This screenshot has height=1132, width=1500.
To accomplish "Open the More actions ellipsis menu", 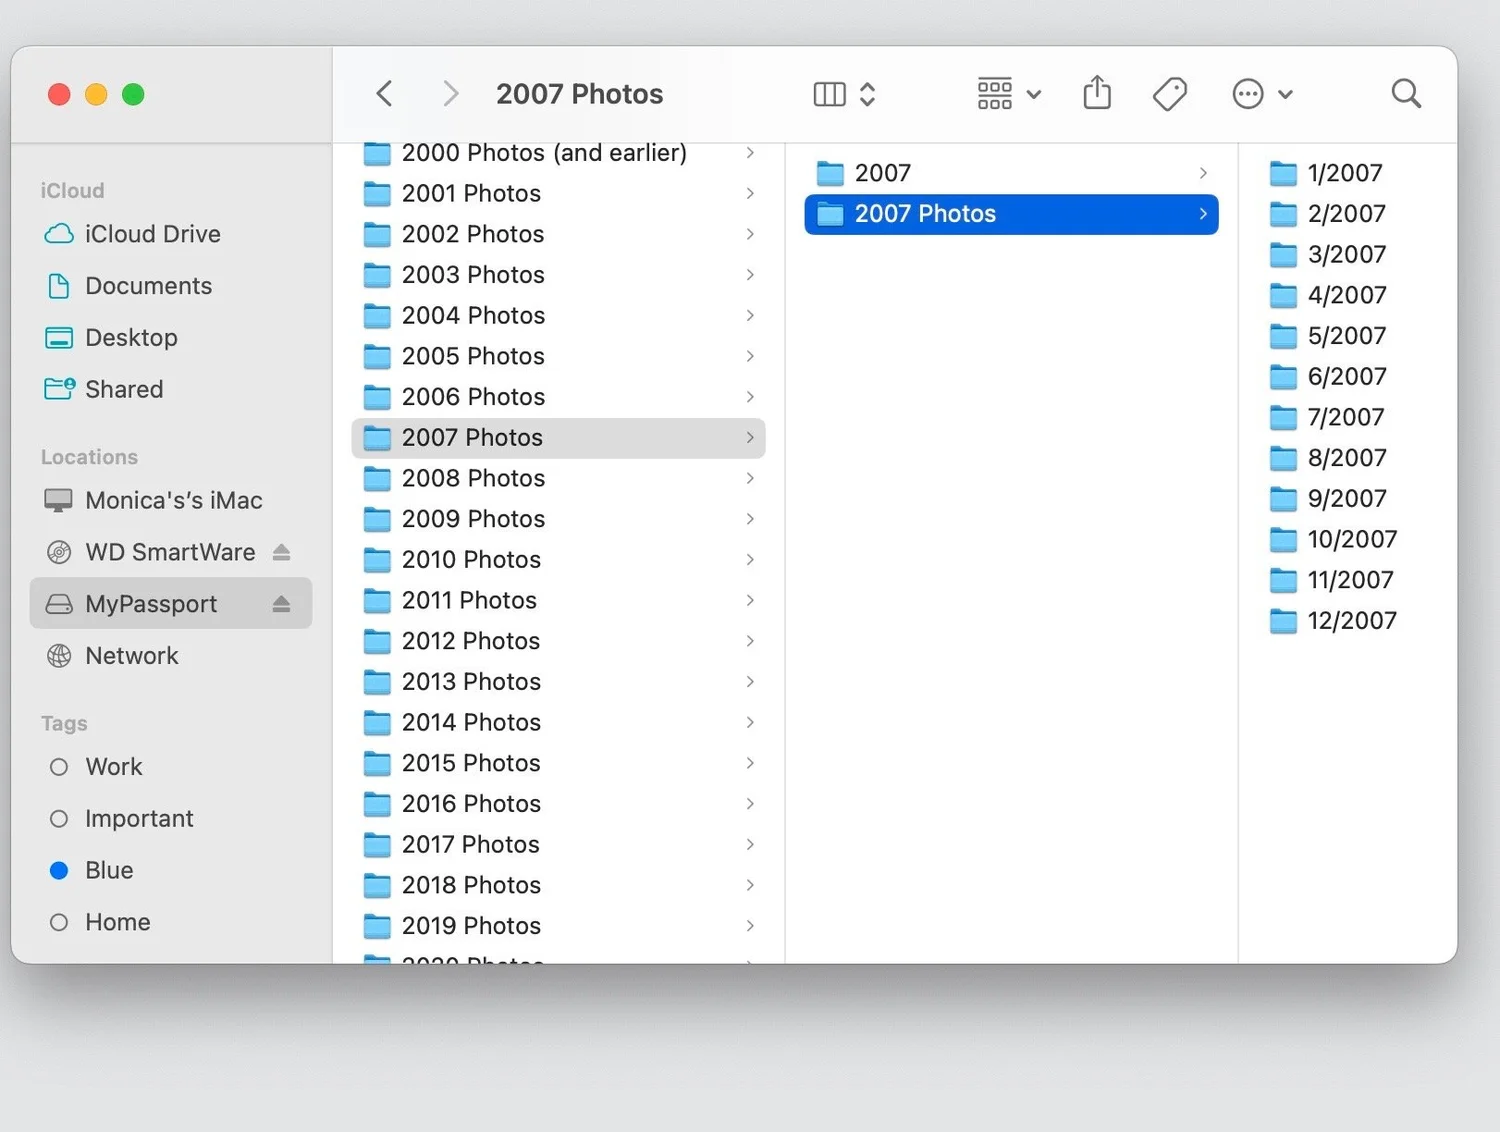I will coord(1247,93).
